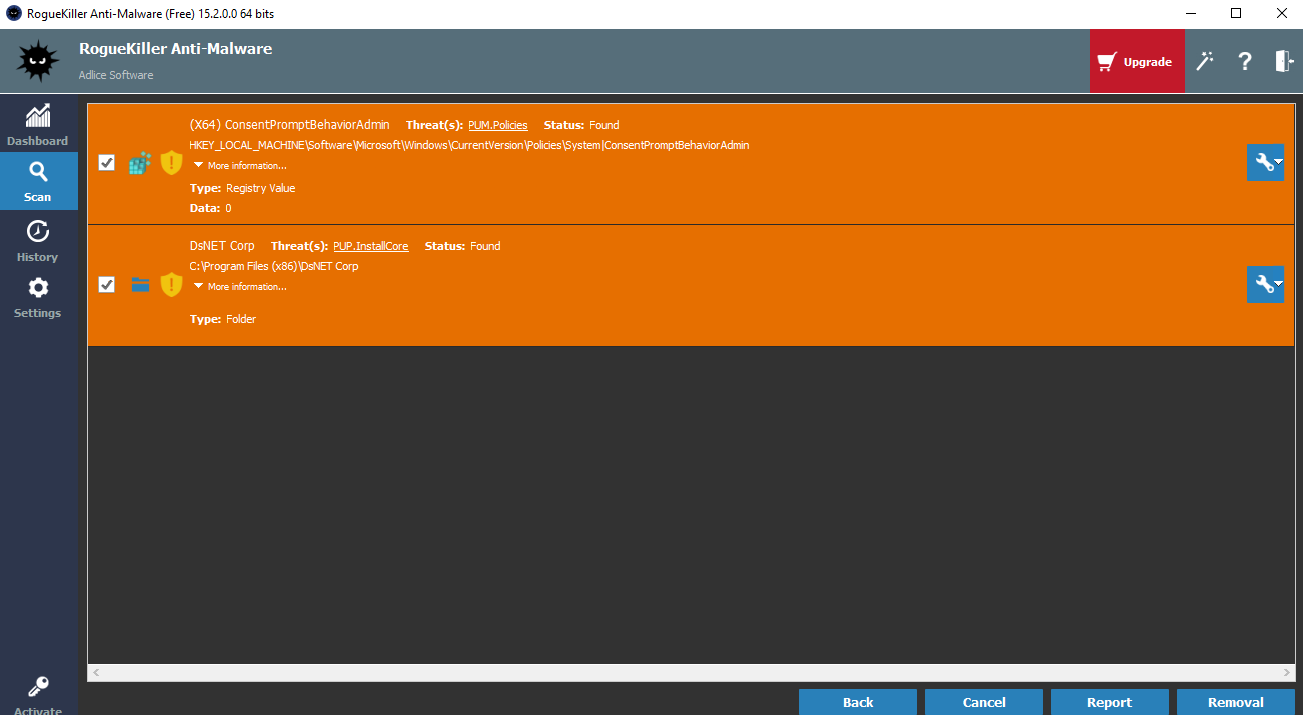Switch to the Scan section
This screenshot has width=1303, height=715.
pos(38,181)
